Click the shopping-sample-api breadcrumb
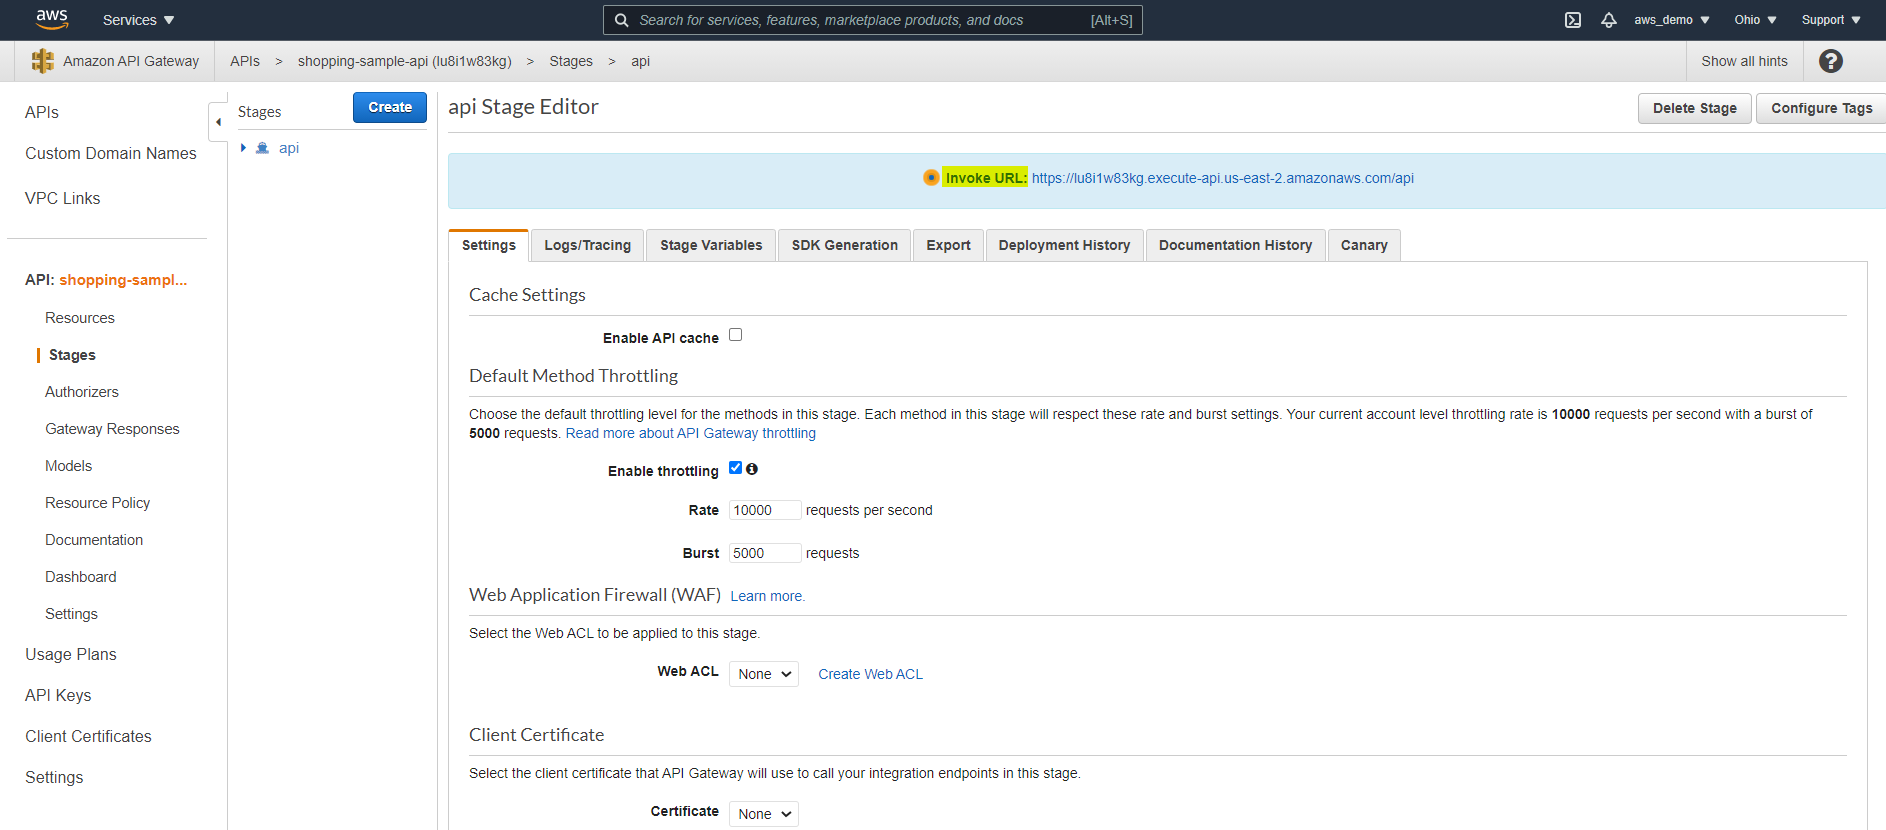This screenshot has width=1886, height=830. pyautogui.click(x=404, y=61)
